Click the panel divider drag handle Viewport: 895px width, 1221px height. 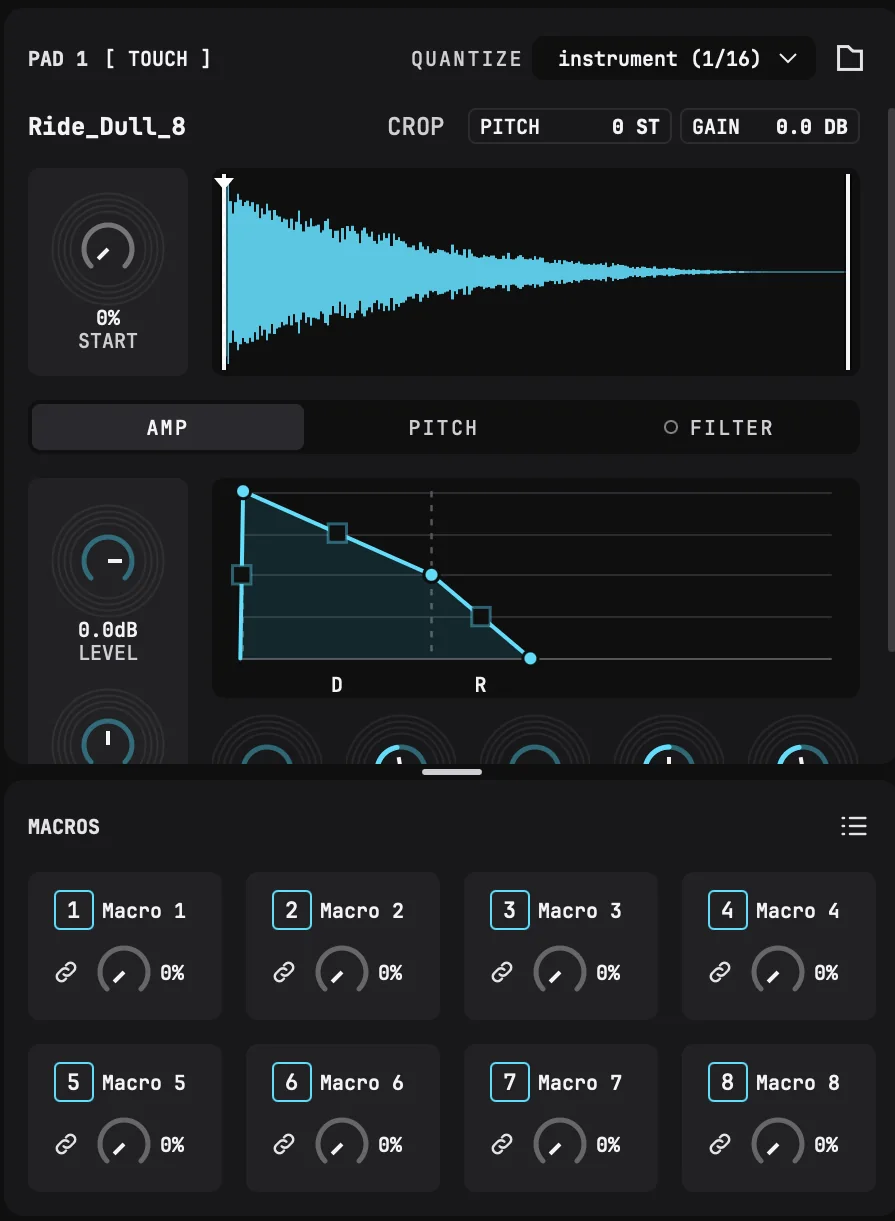click(452, 772)
